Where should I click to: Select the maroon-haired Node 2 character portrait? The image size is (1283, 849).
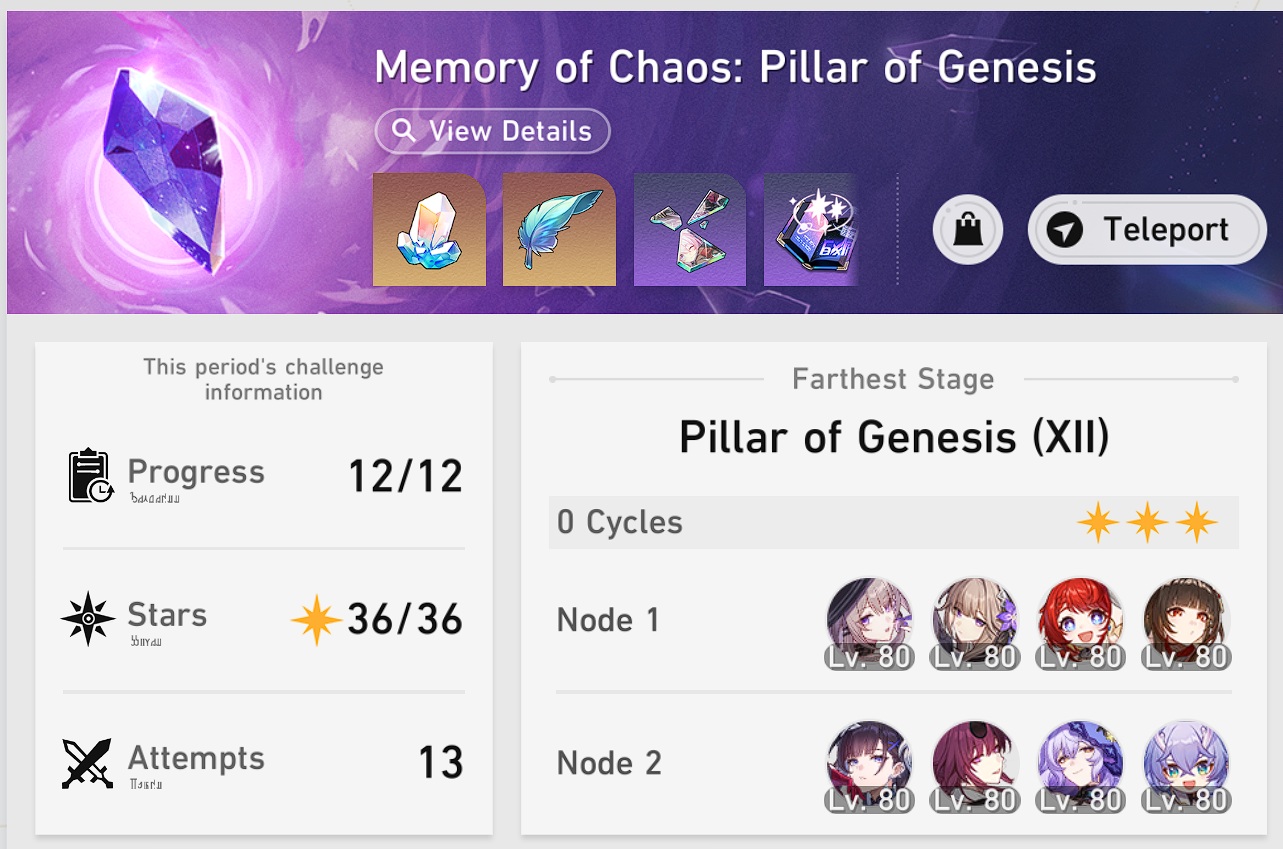(976, 764)
